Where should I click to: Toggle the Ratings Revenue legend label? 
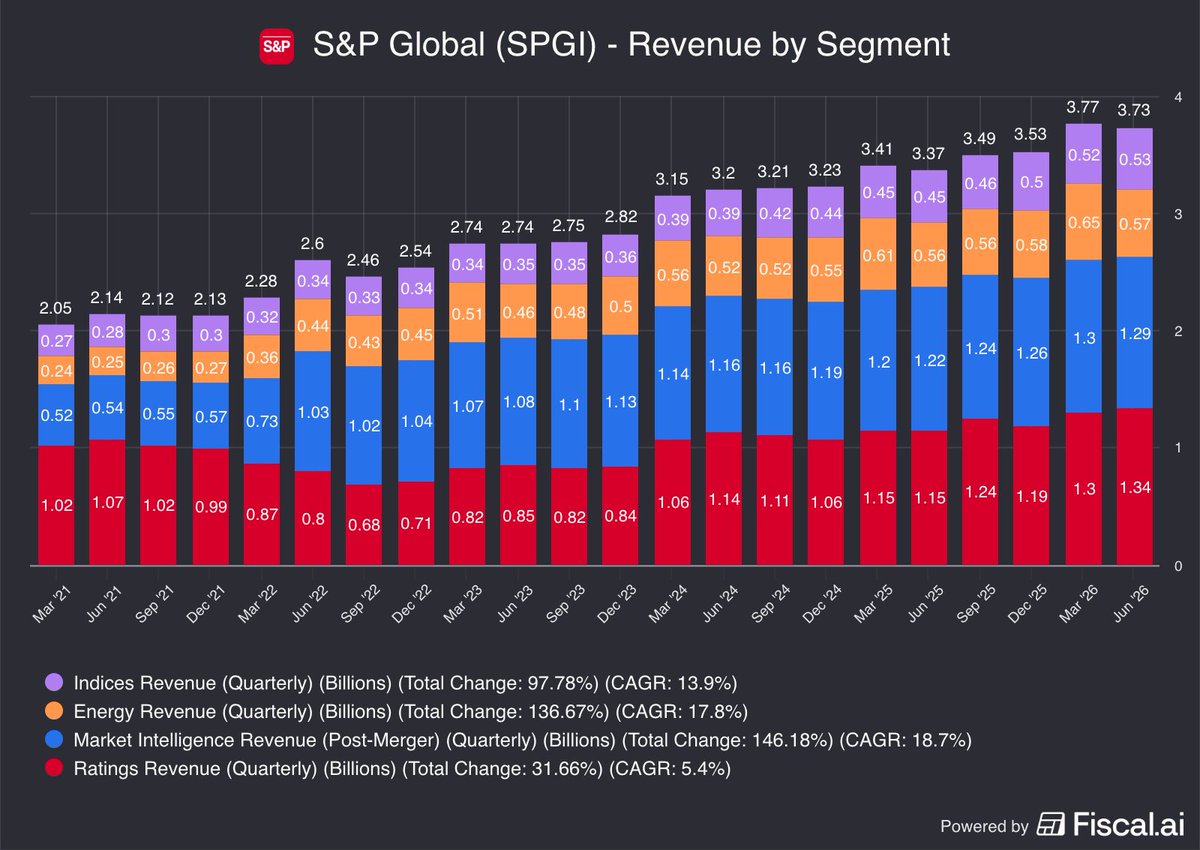pos(401,769)
